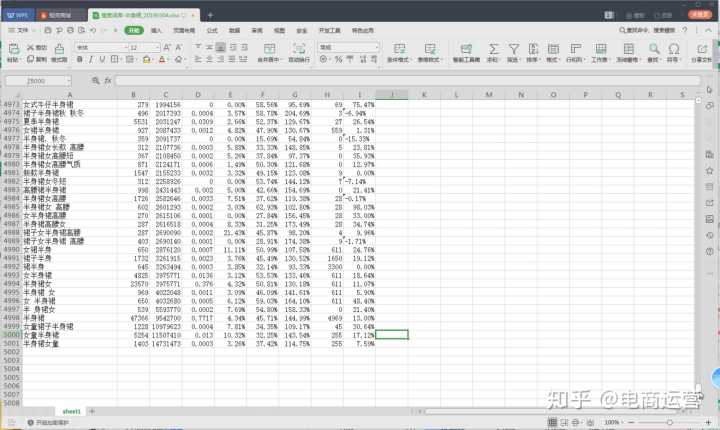Select the active green Home ribbon tab

134,30
